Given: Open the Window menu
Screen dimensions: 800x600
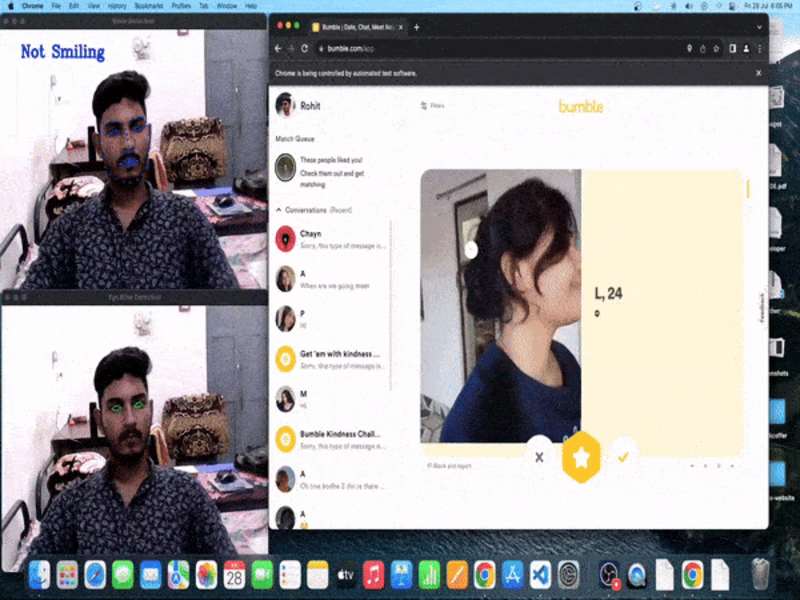Looking at the screenshot, I should [x=227, y=6].
